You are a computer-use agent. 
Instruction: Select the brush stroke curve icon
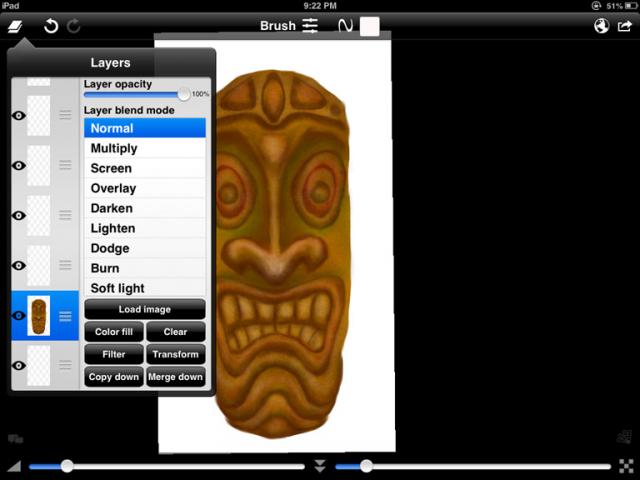coord(346,26)
